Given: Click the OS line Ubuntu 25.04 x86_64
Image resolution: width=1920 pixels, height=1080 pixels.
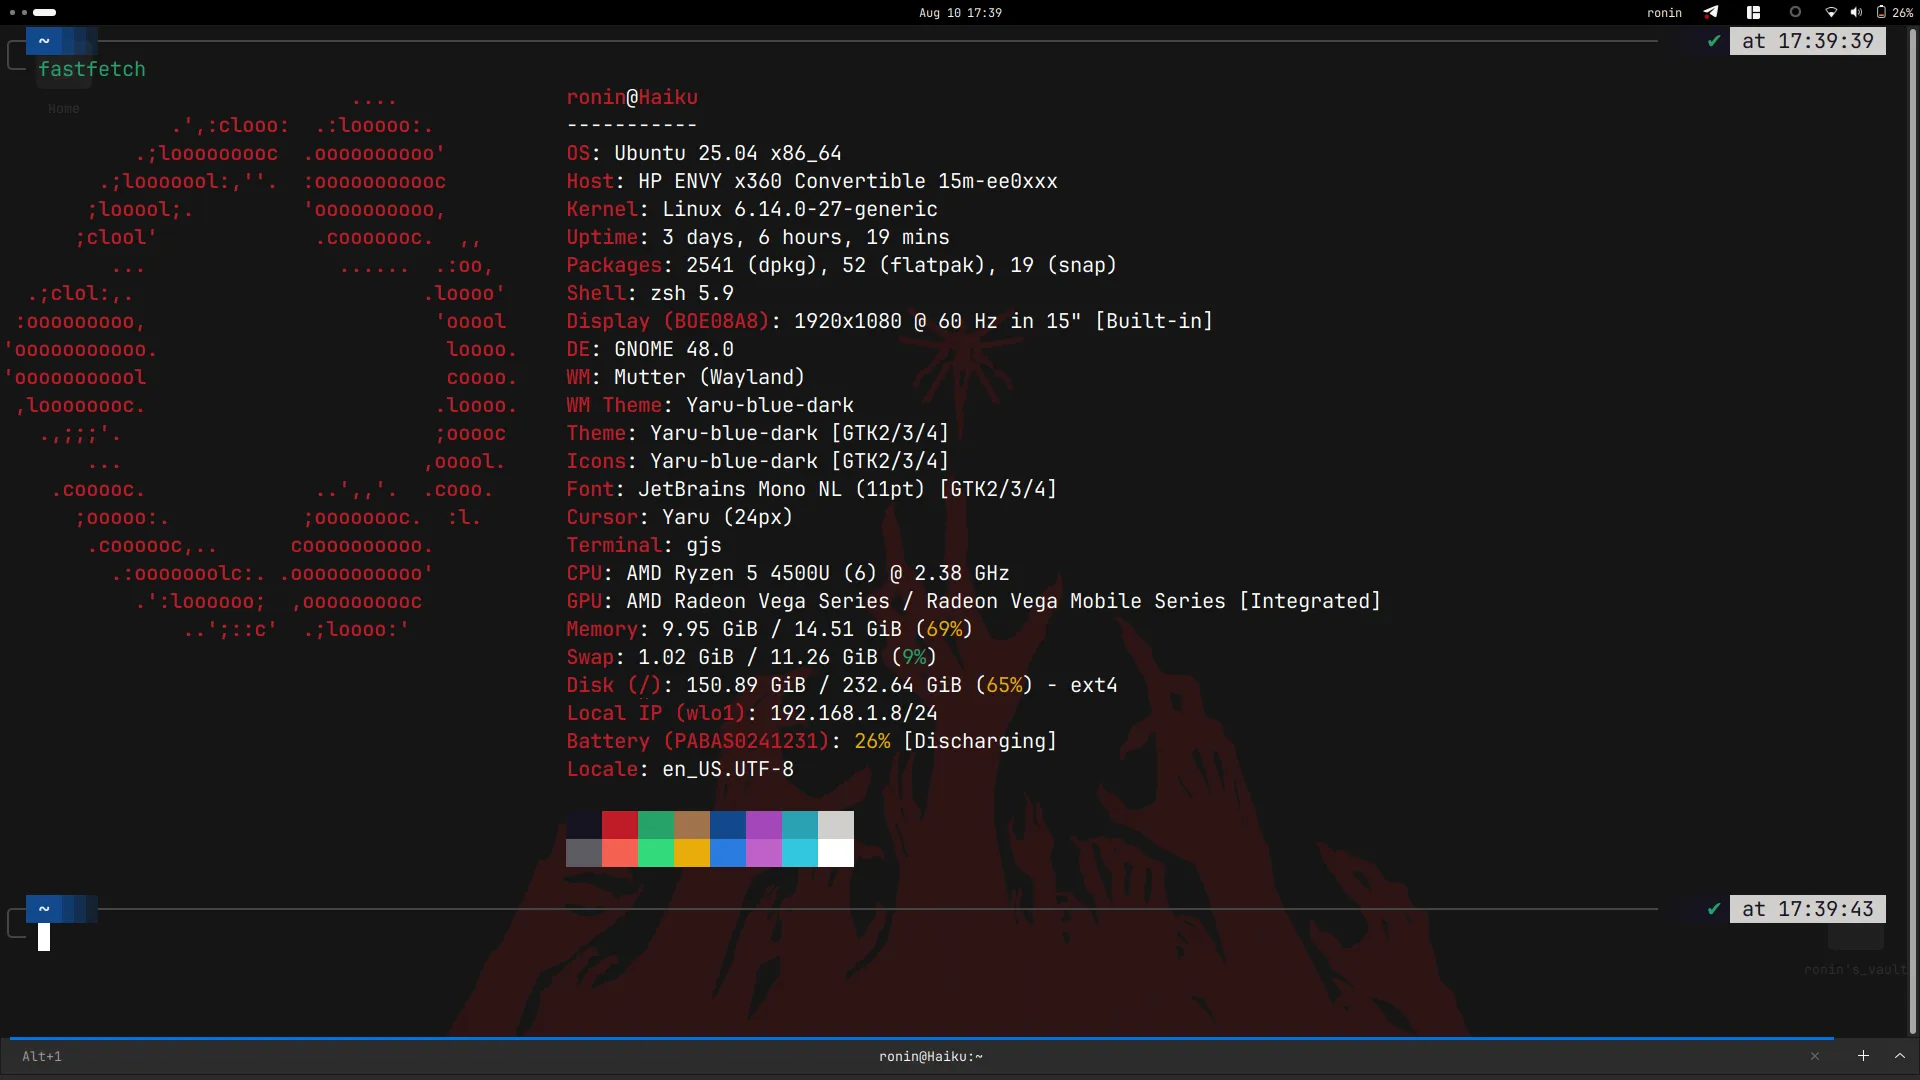Looking at the screenshot, I should click(x=704, y=153).
